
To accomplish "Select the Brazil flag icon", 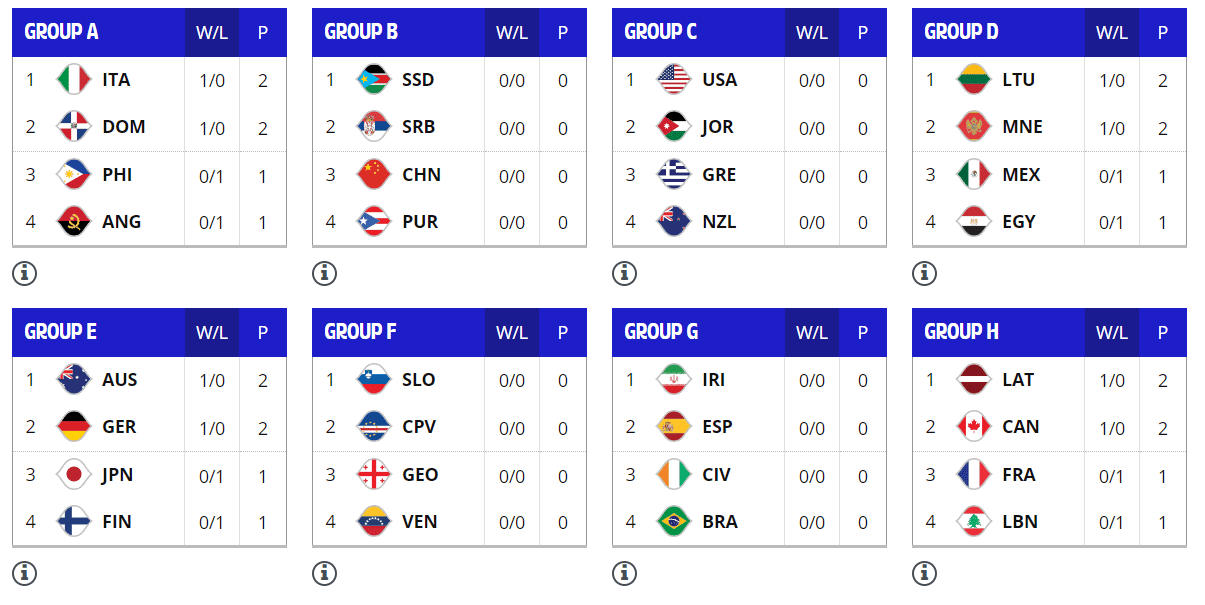I will pos(674,522).
